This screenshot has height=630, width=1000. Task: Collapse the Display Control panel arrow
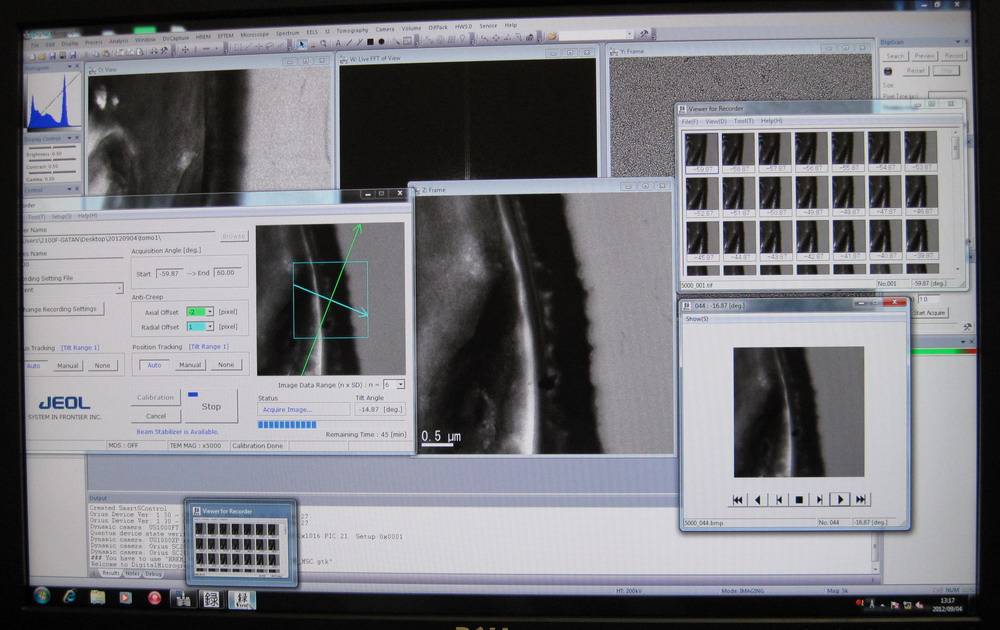coord(70,138)
